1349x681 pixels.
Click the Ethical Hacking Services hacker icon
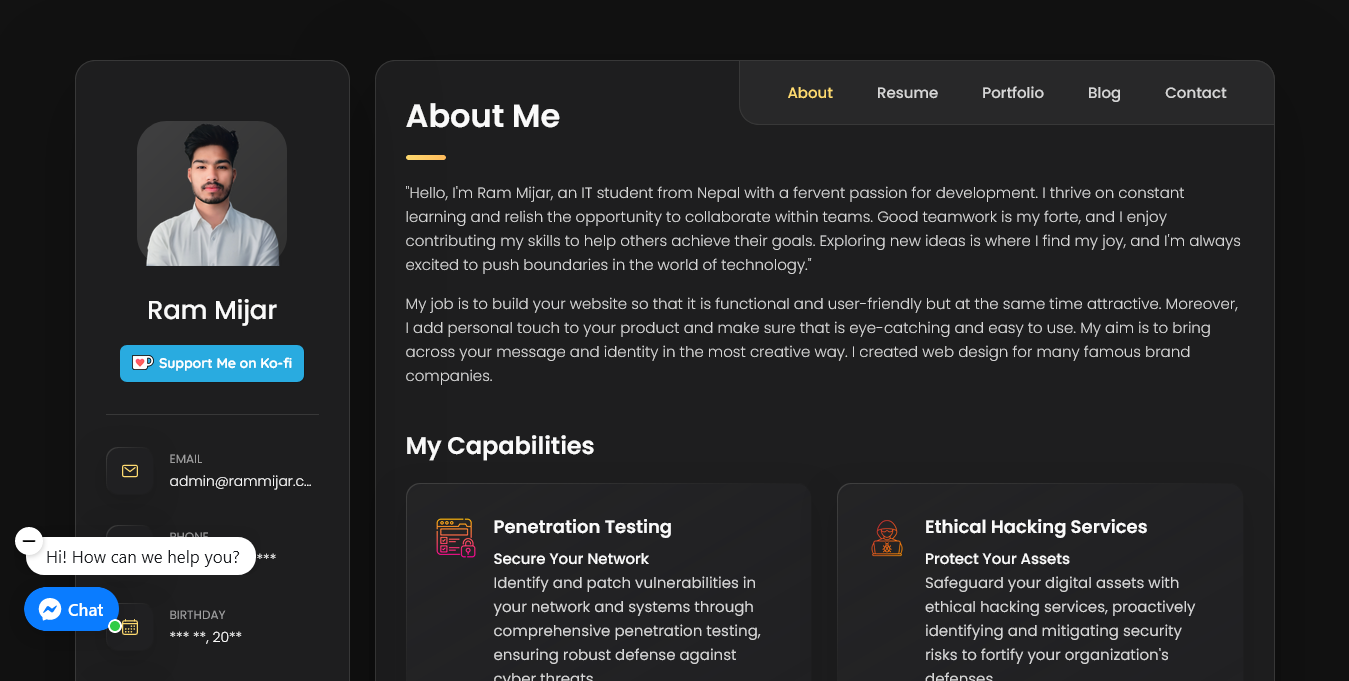pos(887,538)
